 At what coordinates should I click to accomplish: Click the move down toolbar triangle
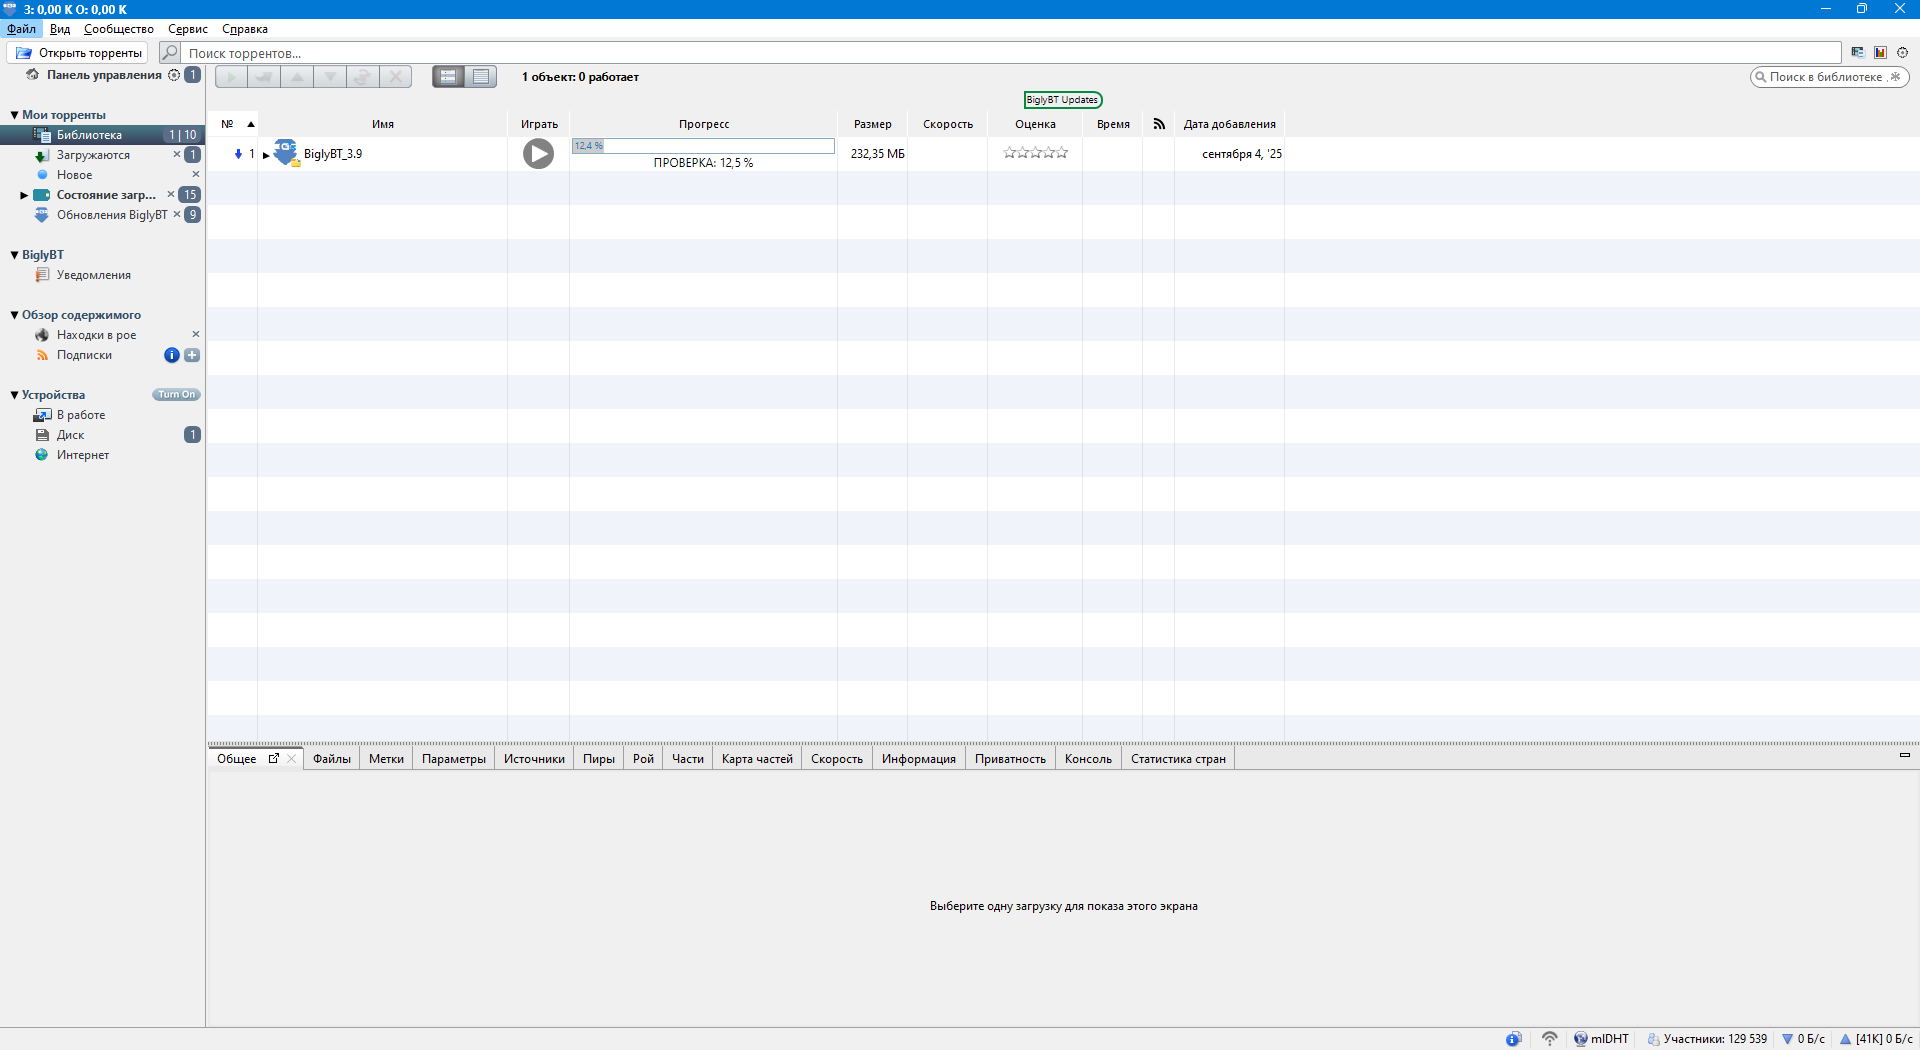click(x=330, y=77)
